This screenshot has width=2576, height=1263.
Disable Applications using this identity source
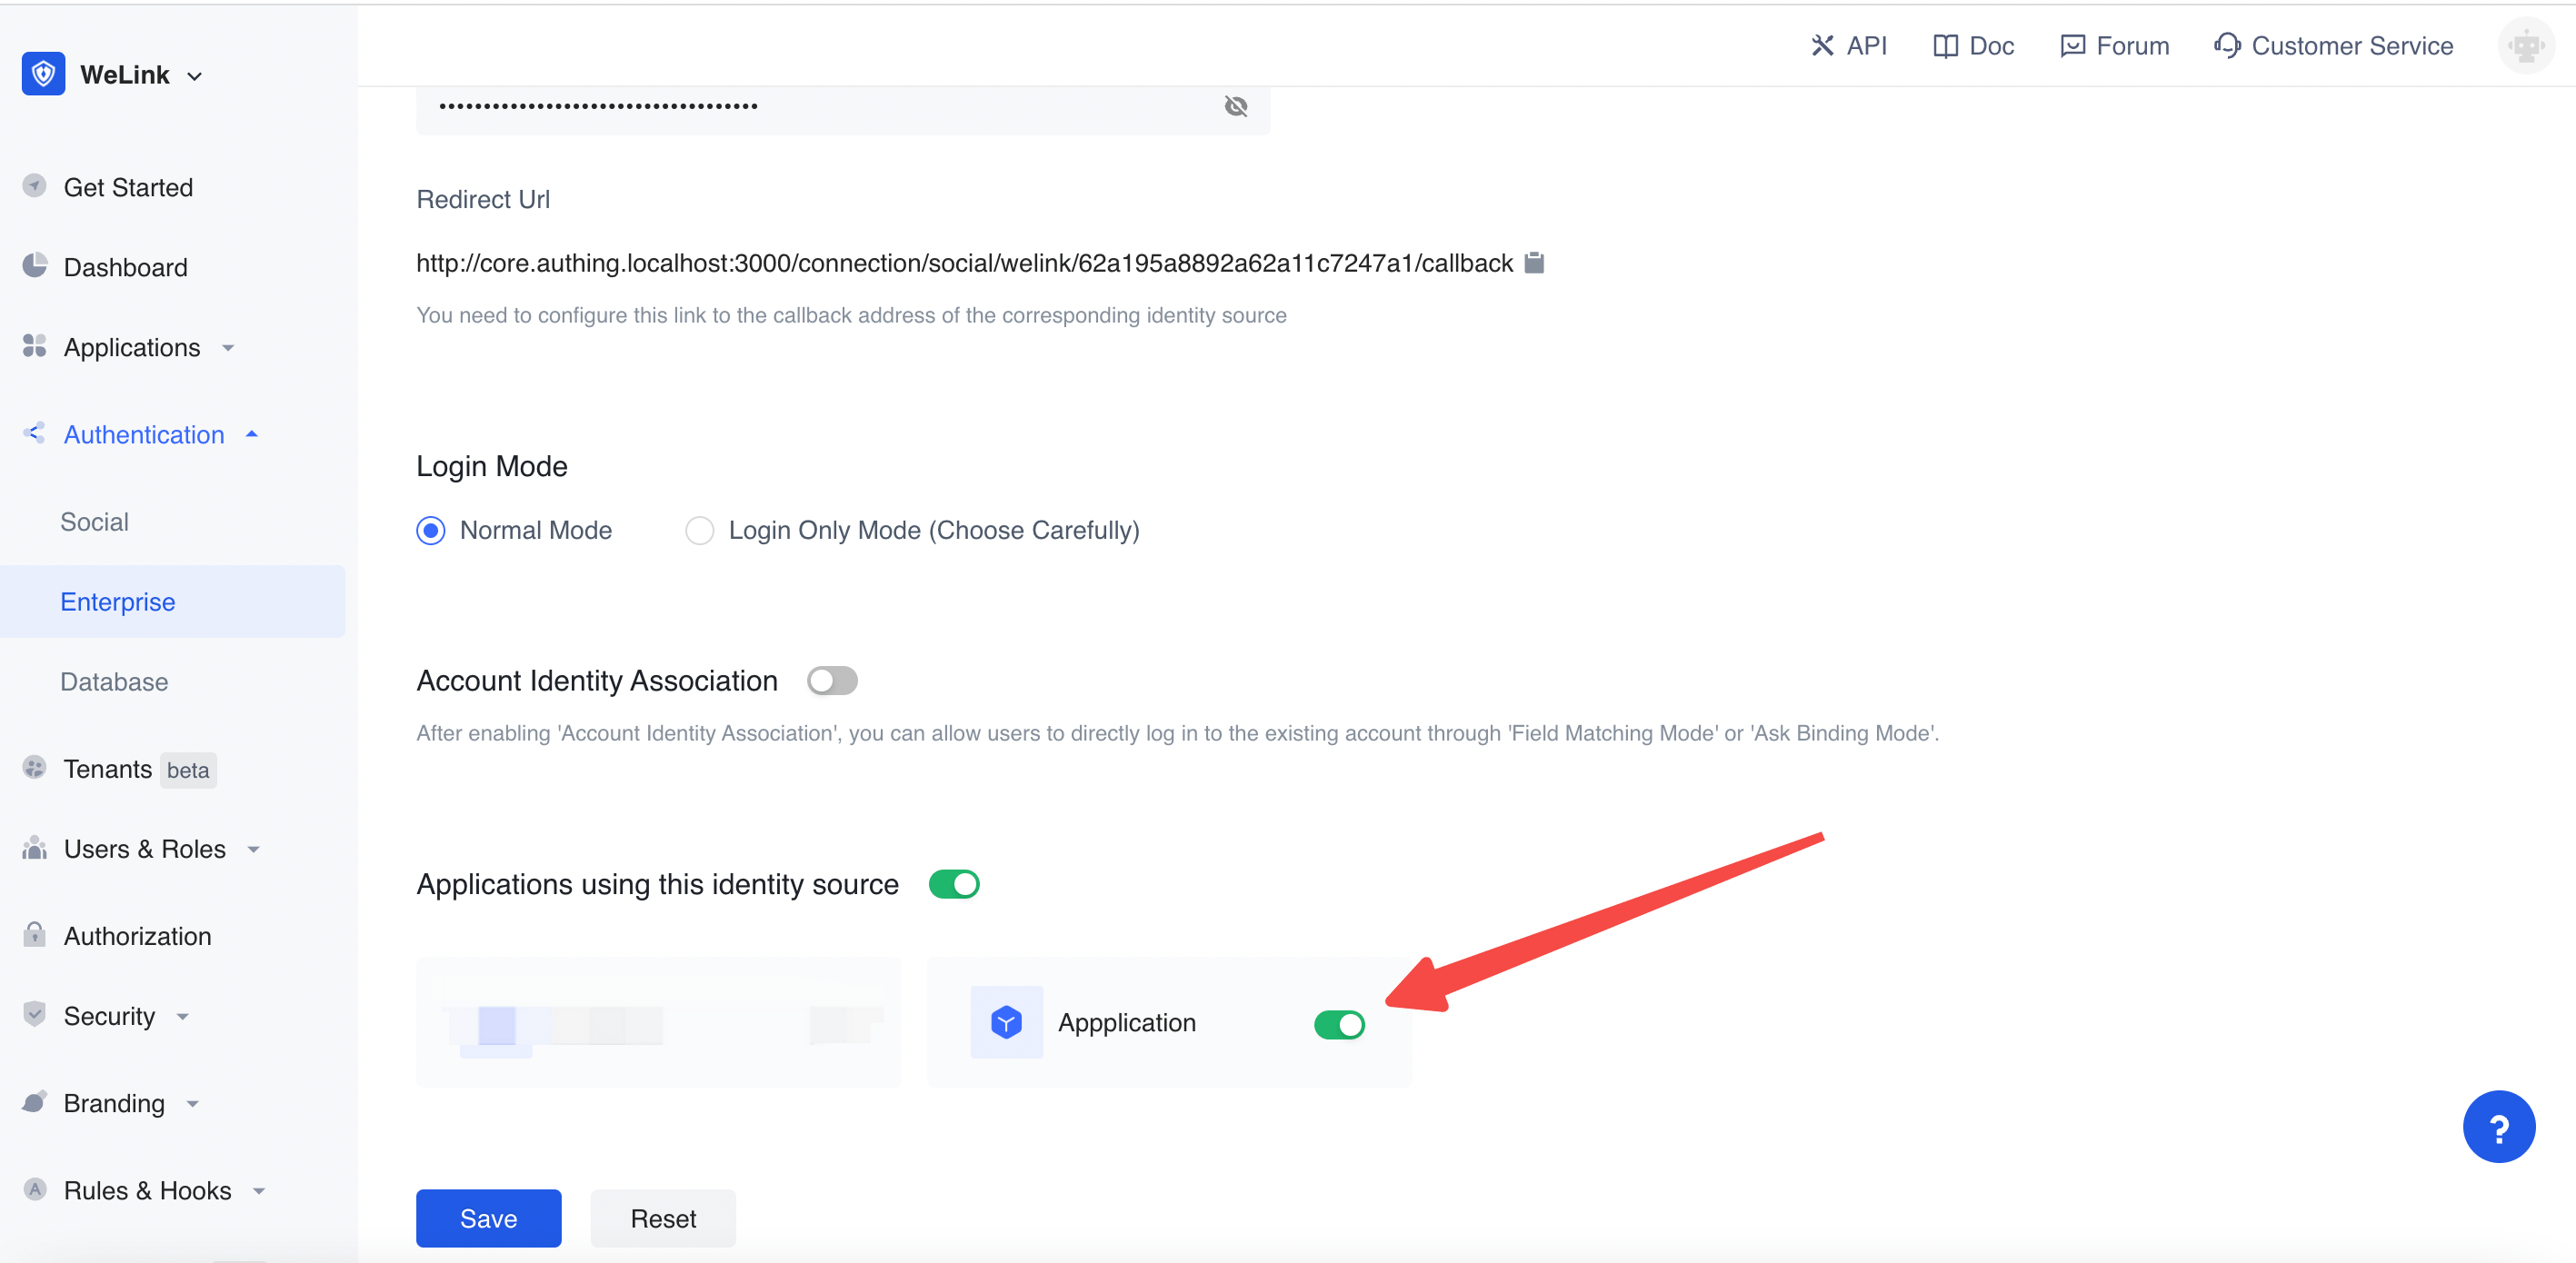tap(953, 884)
